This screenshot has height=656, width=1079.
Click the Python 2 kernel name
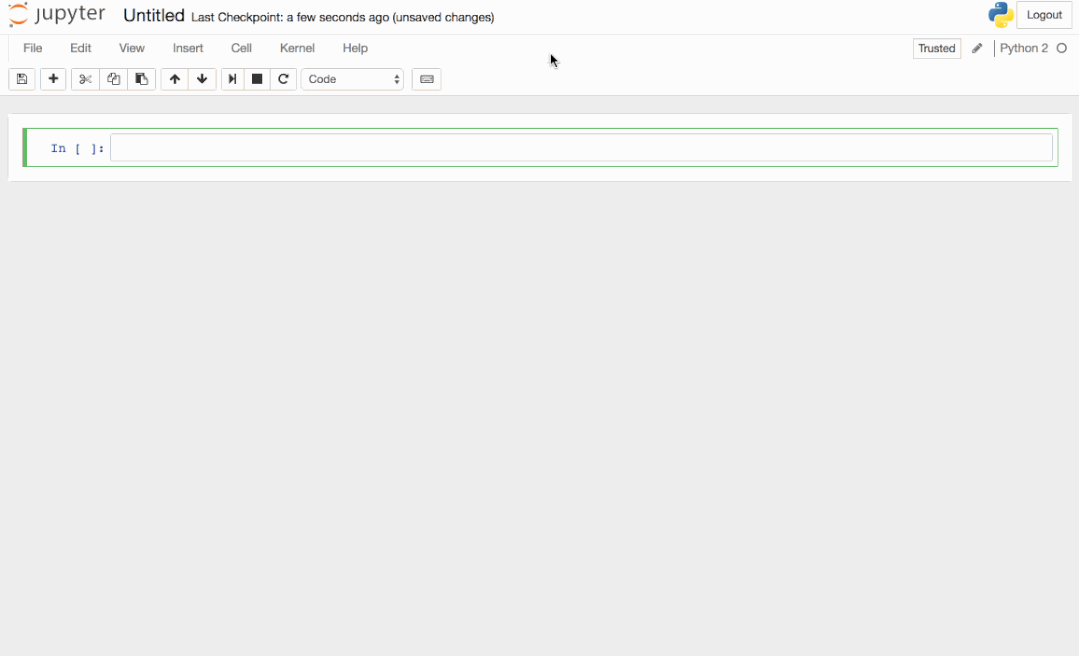tap(1024, 48)
